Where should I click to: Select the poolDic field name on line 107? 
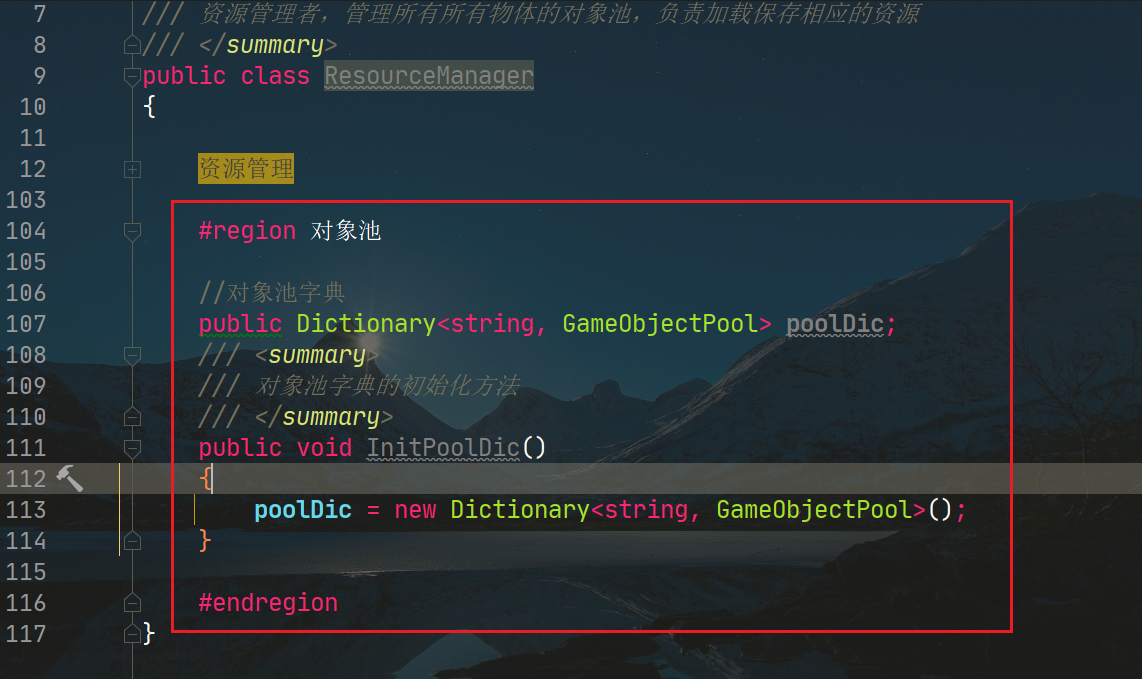pos(835,324)
